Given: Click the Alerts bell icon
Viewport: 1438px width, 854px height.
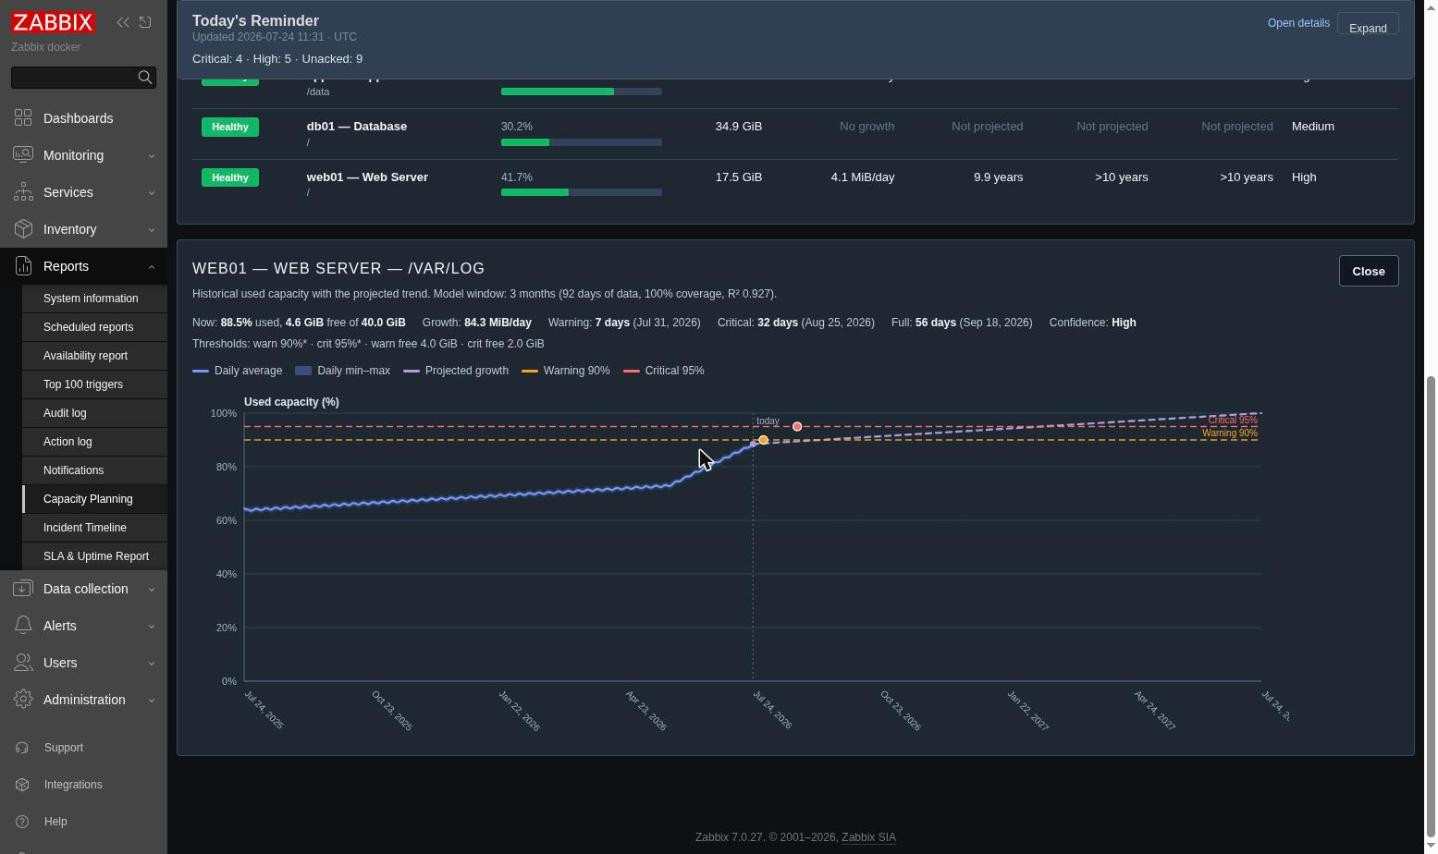Looking at the screenshot, I should click(x=23, y=626).
